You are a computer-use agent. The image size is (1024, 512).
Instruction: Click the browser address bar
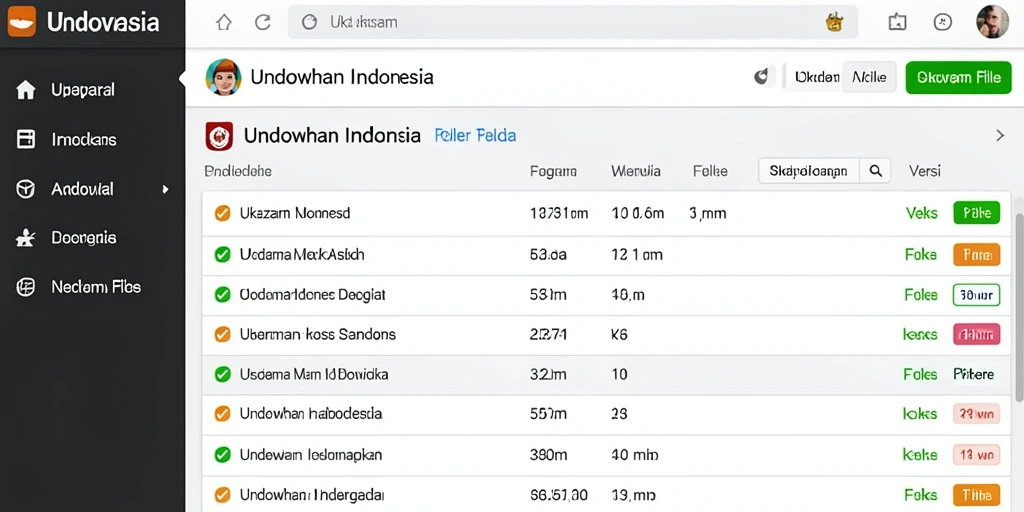(573, 22)
